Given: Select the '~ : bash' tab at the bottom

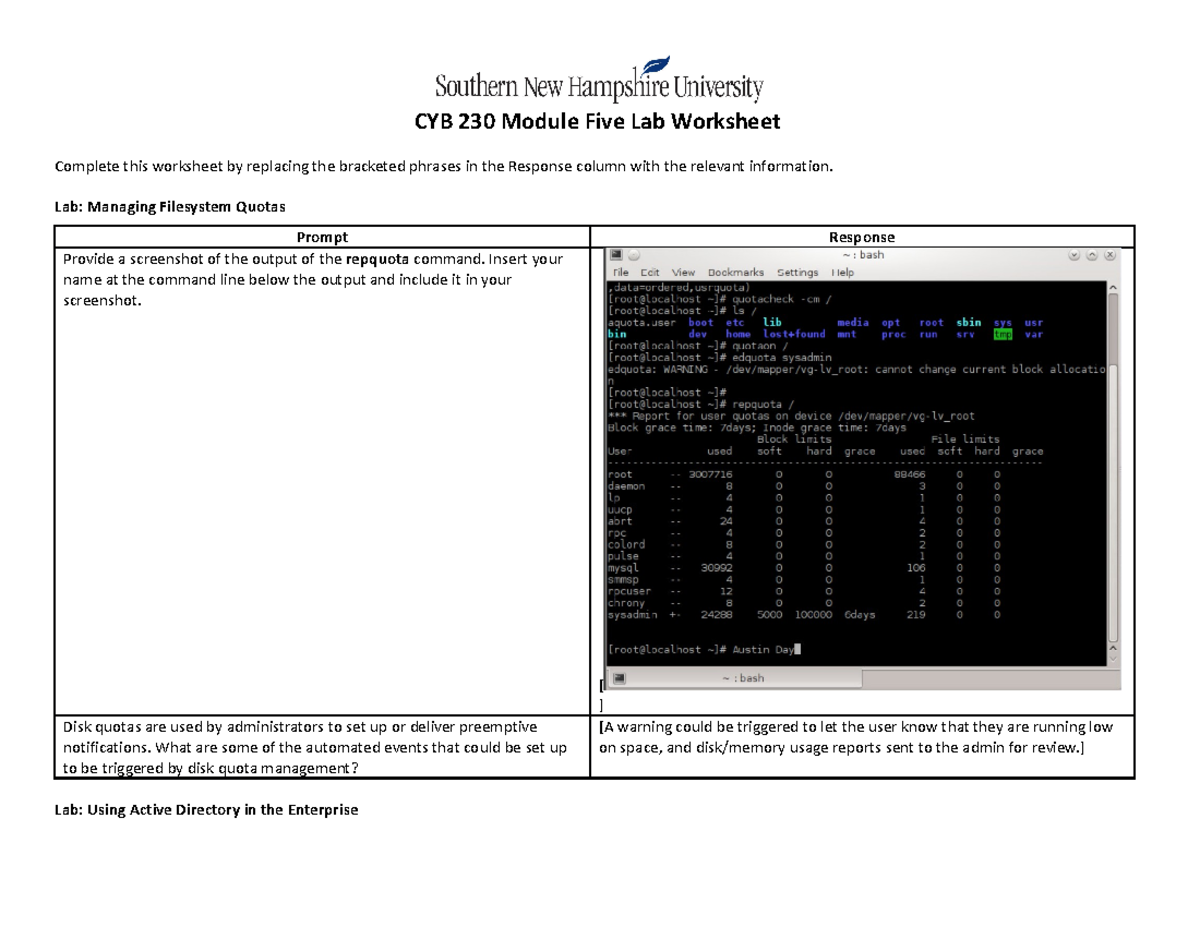Looking at the screenshot, I should (x=745, y=677).
